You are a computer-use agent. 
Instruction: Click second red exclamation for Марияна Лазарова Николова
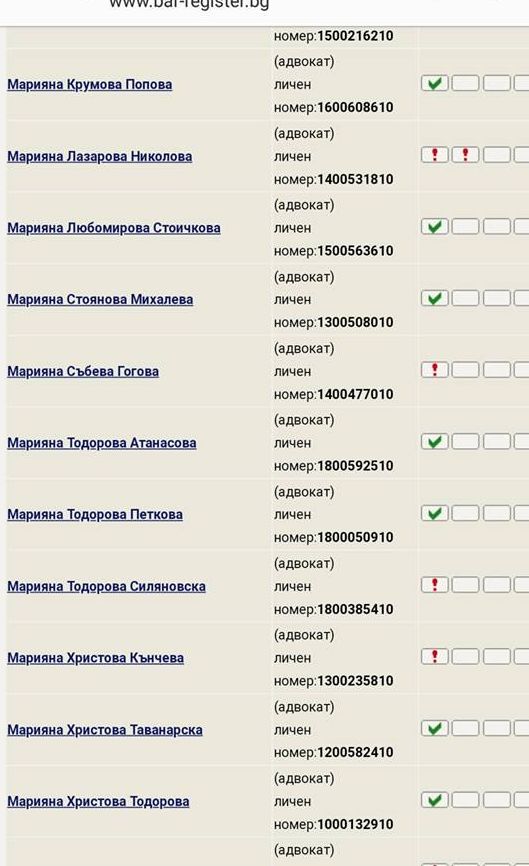point(465,155)
